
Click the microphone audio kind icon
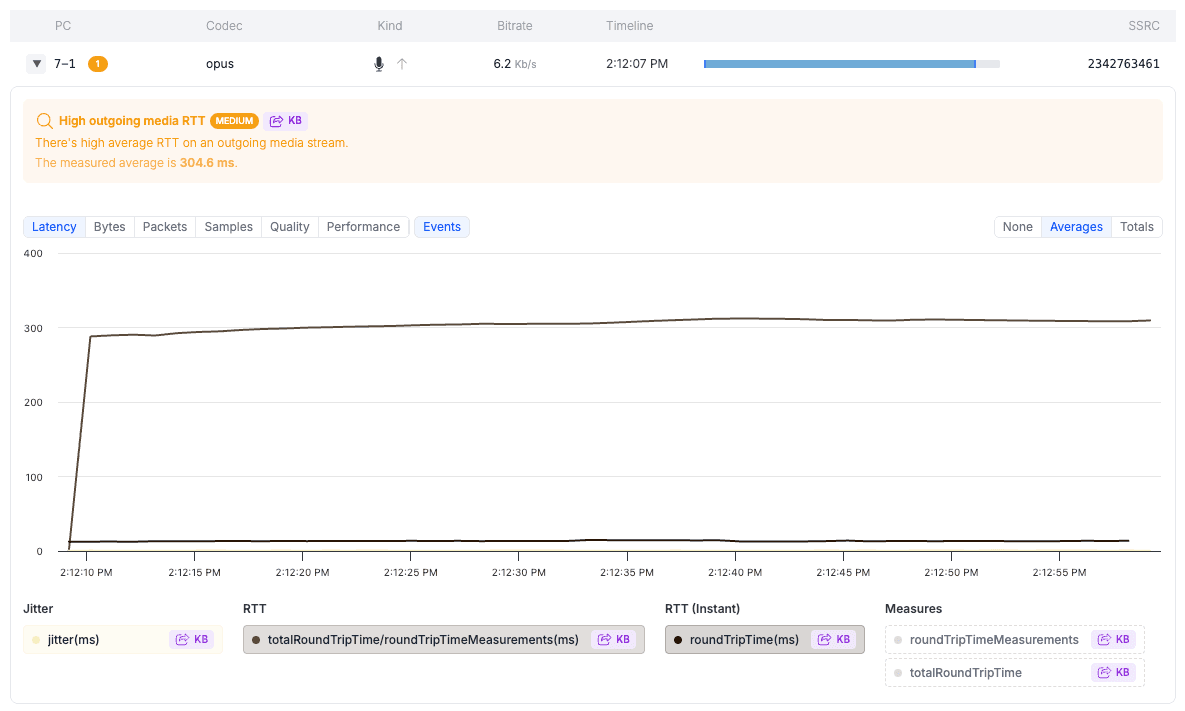[x=379, y=64]
